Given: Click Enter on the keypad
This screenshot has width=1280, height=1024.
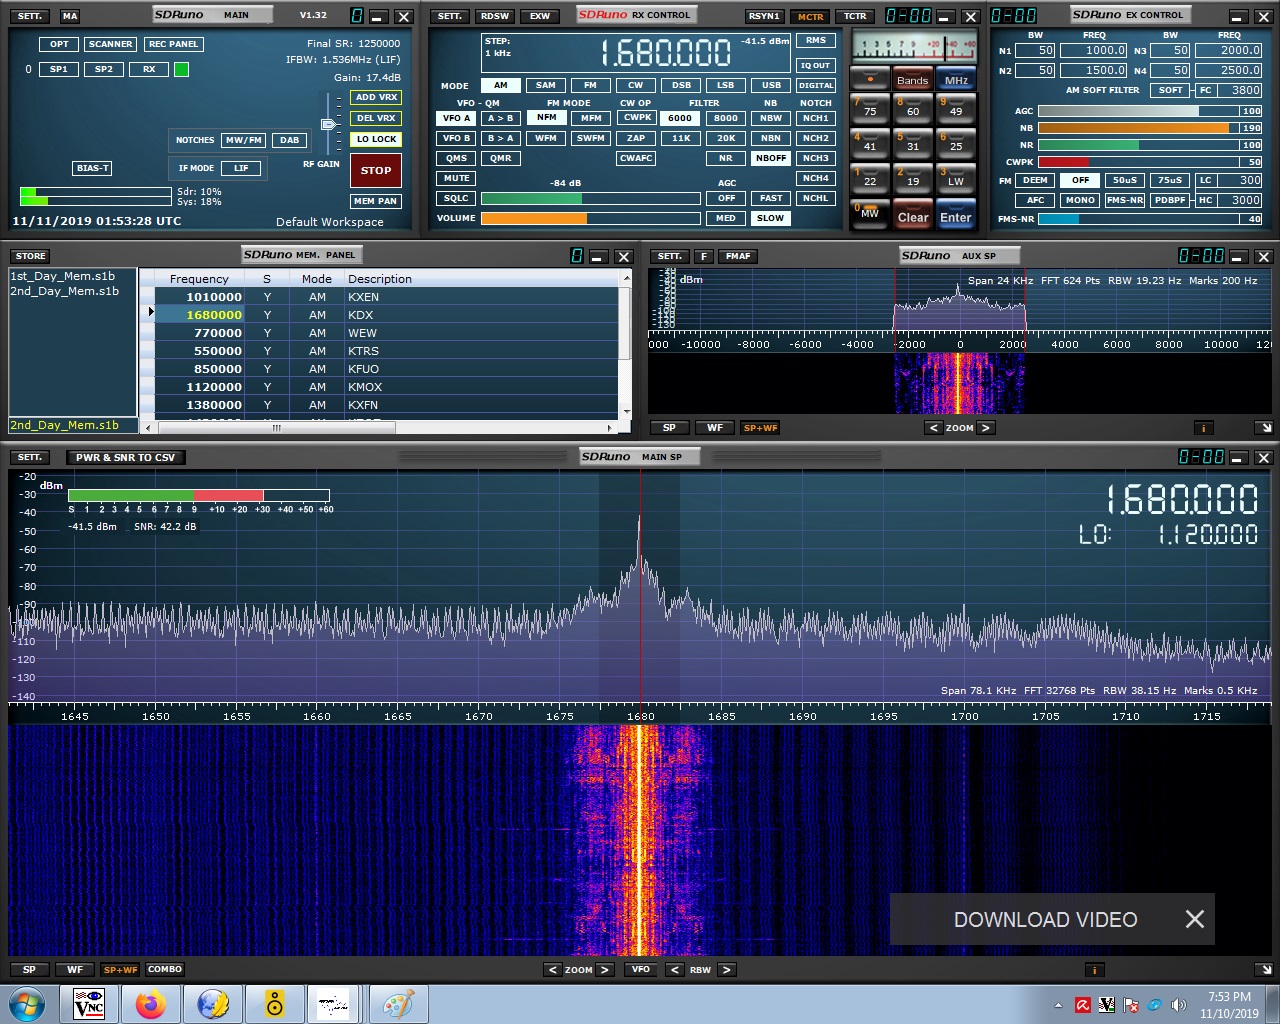Looking at the screenshot, I should point(955,217).
